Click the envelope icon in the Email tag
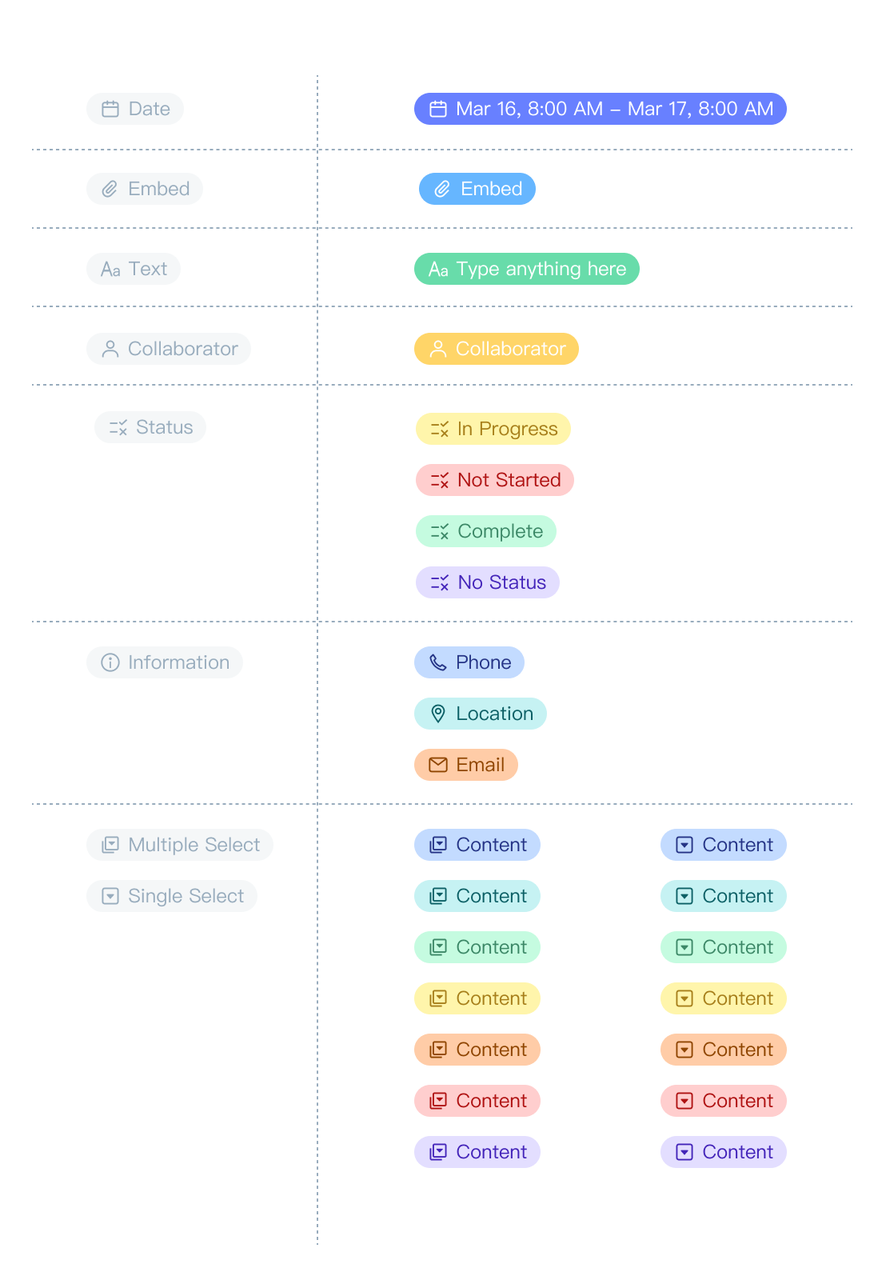Image resolution: width=878 pixels, height=1280 pixels. click(438, 765)
